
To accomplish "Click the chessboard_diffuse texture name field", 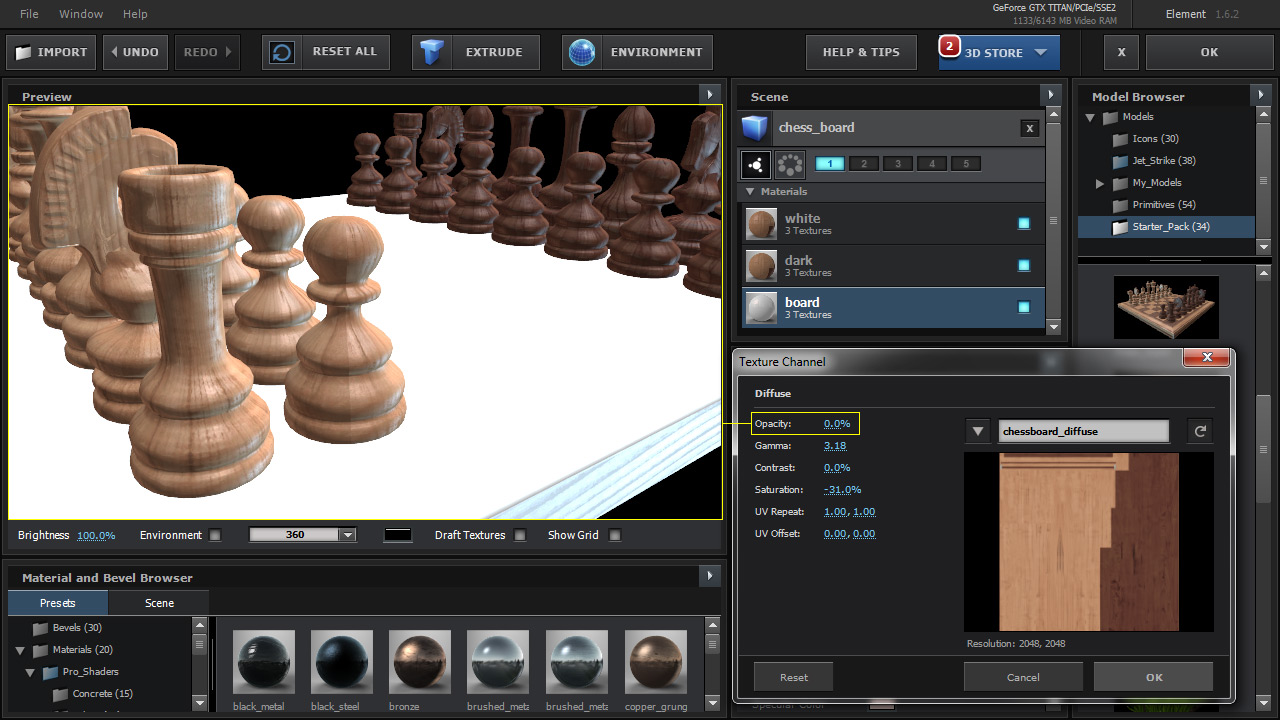I will click(x=1083, y=431).
